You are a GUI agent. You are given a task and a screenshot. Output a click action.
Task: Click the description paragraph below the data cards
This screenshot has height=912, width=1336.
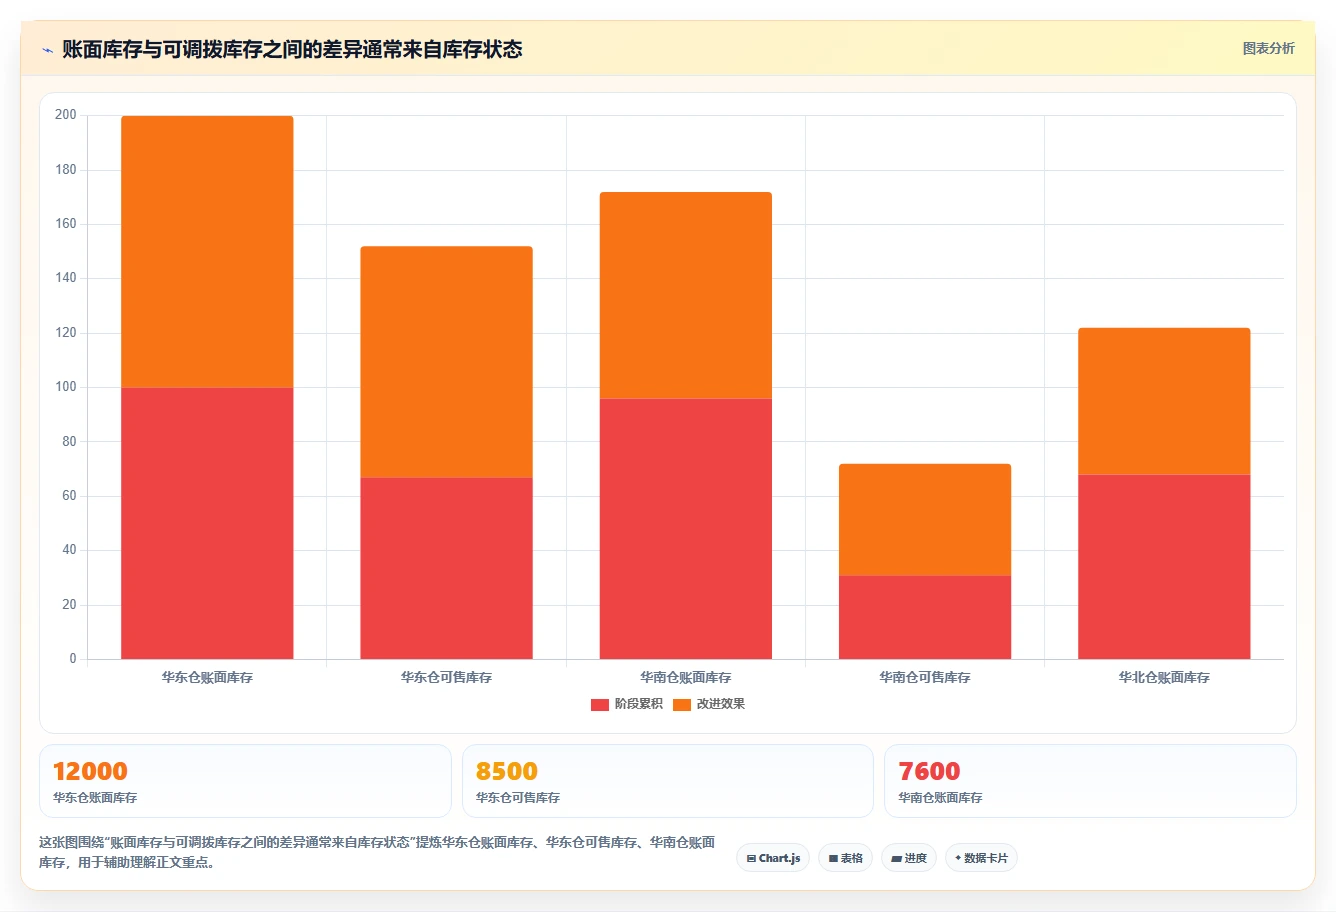(x=377, y=852)
